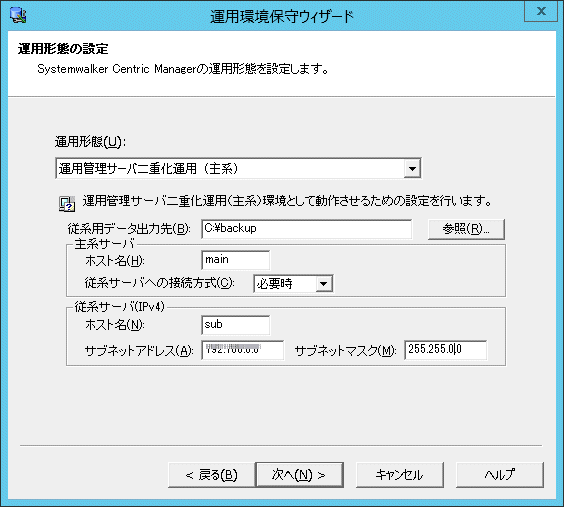
Task: Open the 運用形態 dropdown arrow
Action: (412, 168)
